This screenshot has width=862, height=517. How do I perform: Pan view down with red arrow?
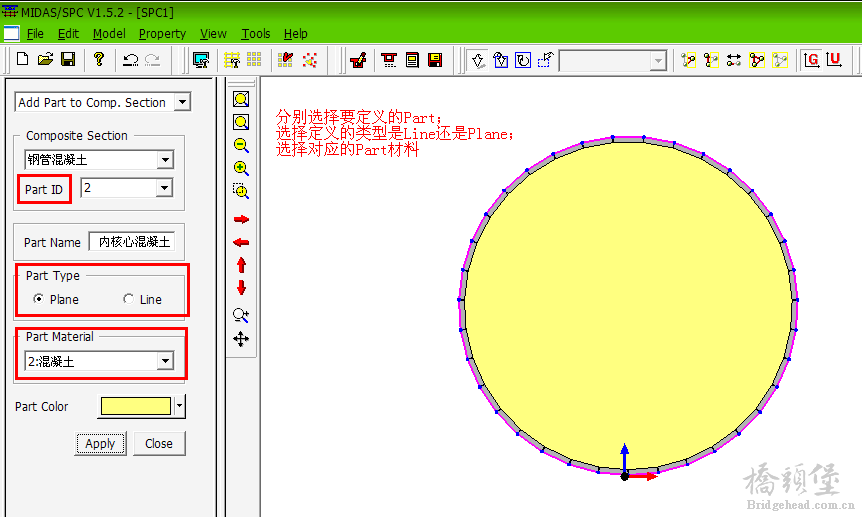[241, 287]
